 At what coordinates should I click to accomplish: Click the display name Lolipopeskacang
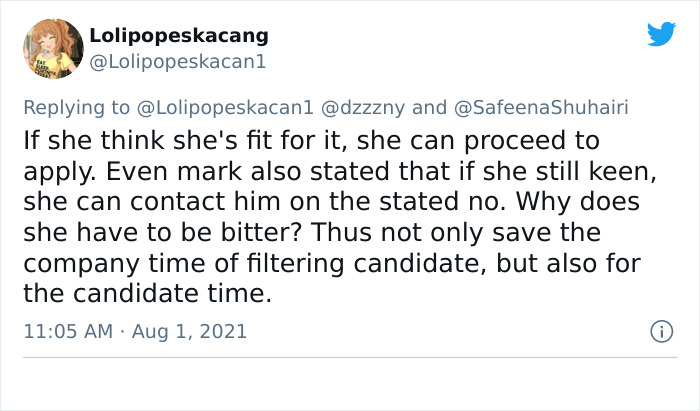pos(179,36)
